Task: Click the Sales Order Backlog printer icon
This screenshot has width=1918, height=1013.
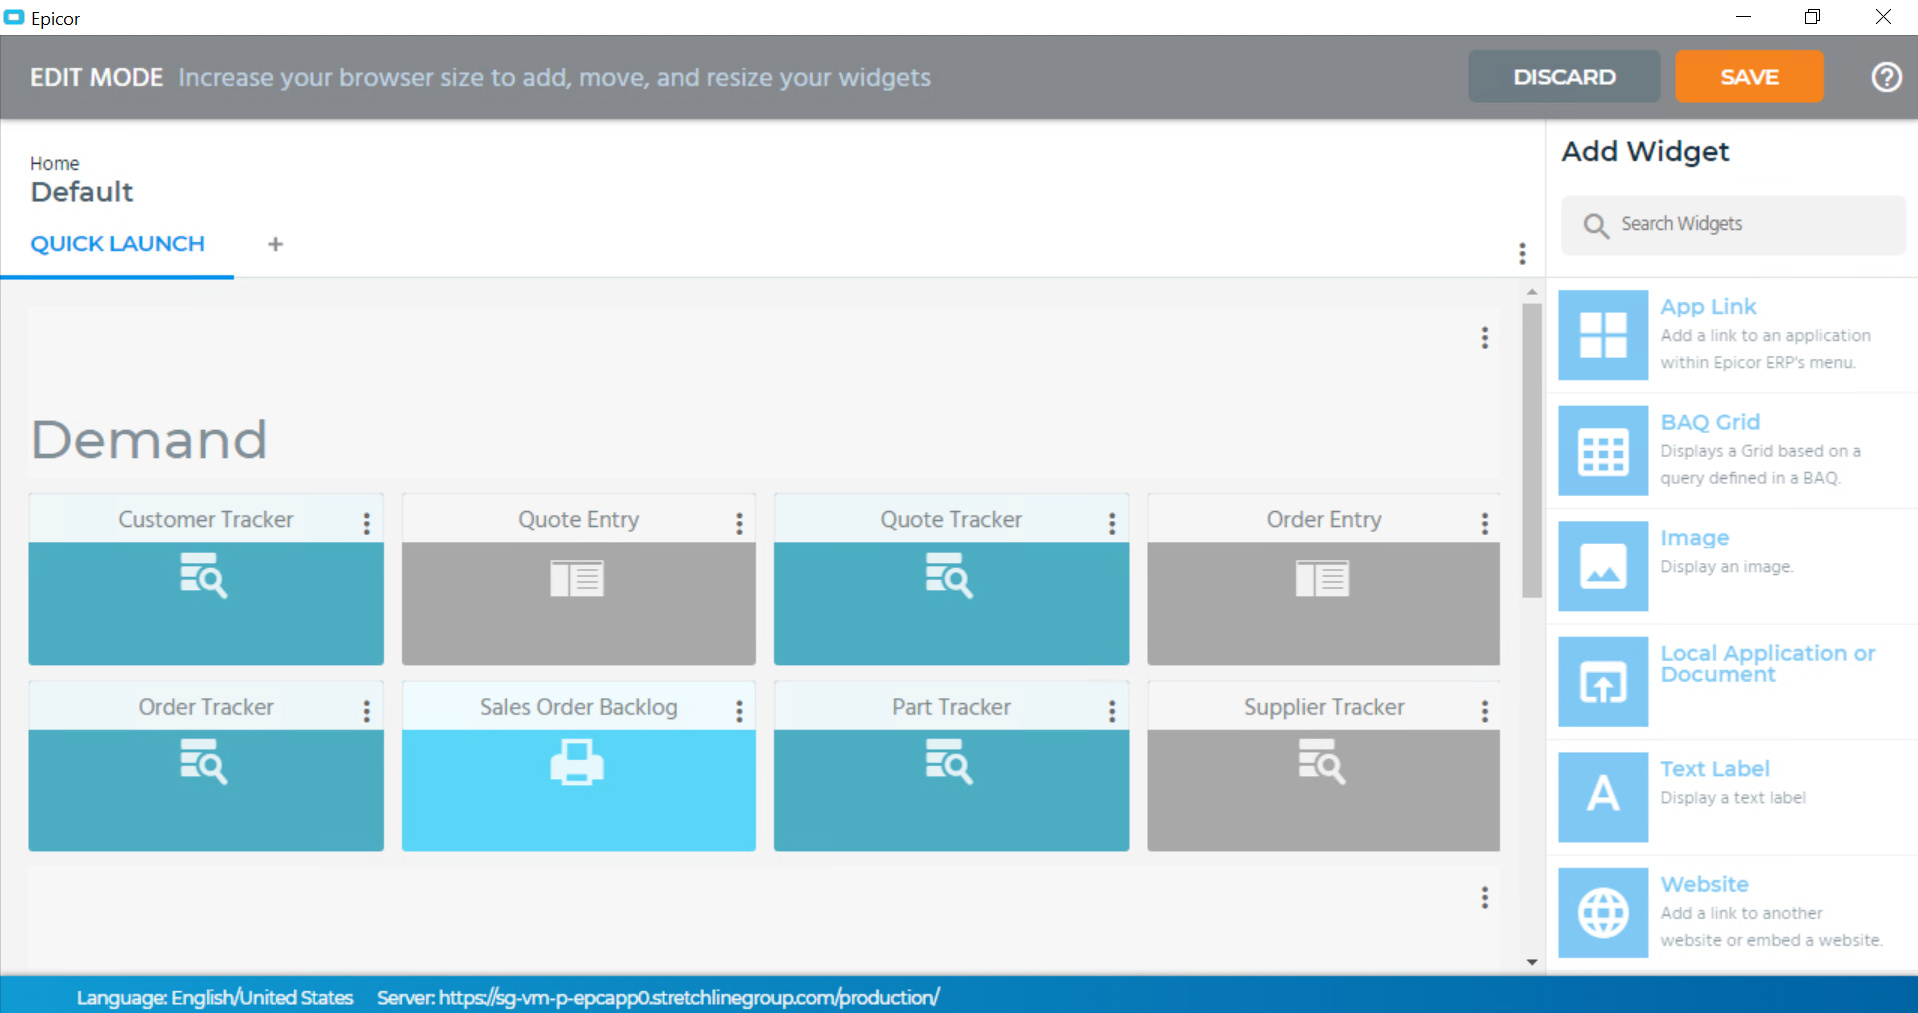Action: [577, 763]
